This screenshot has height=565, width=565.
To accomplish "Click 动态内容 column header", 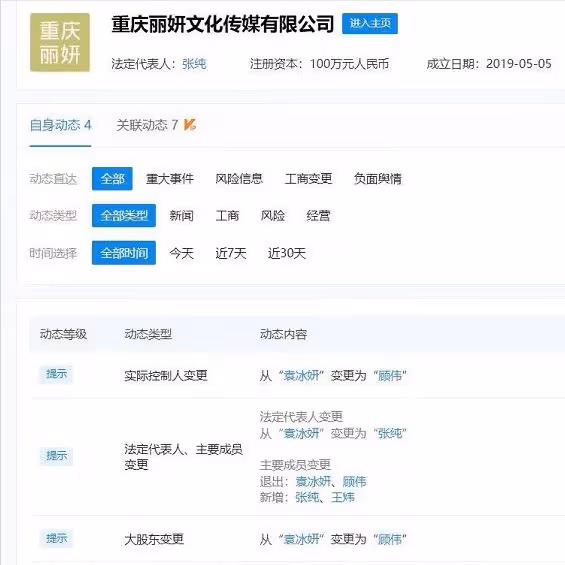I will pyautogui.click(x=283, y=334).
